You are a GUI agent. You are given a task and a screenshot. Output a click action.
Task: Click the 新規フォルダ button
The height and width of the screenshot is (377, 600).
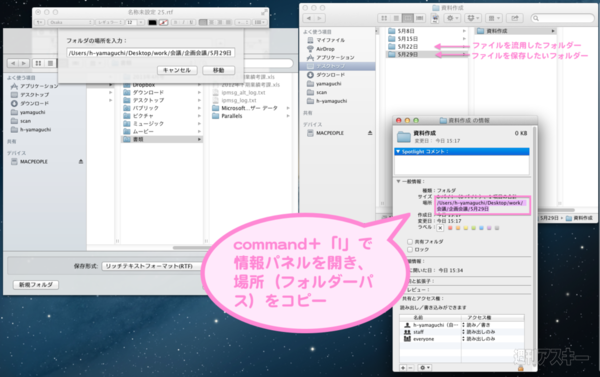[x=36, y=285]
